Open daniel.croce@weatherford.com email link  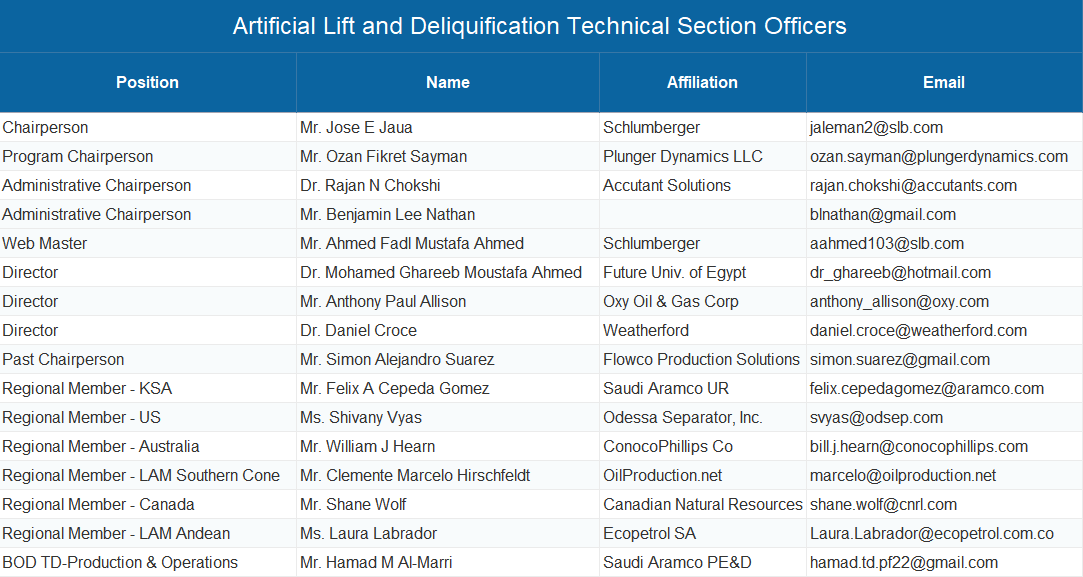click(918, 331)
